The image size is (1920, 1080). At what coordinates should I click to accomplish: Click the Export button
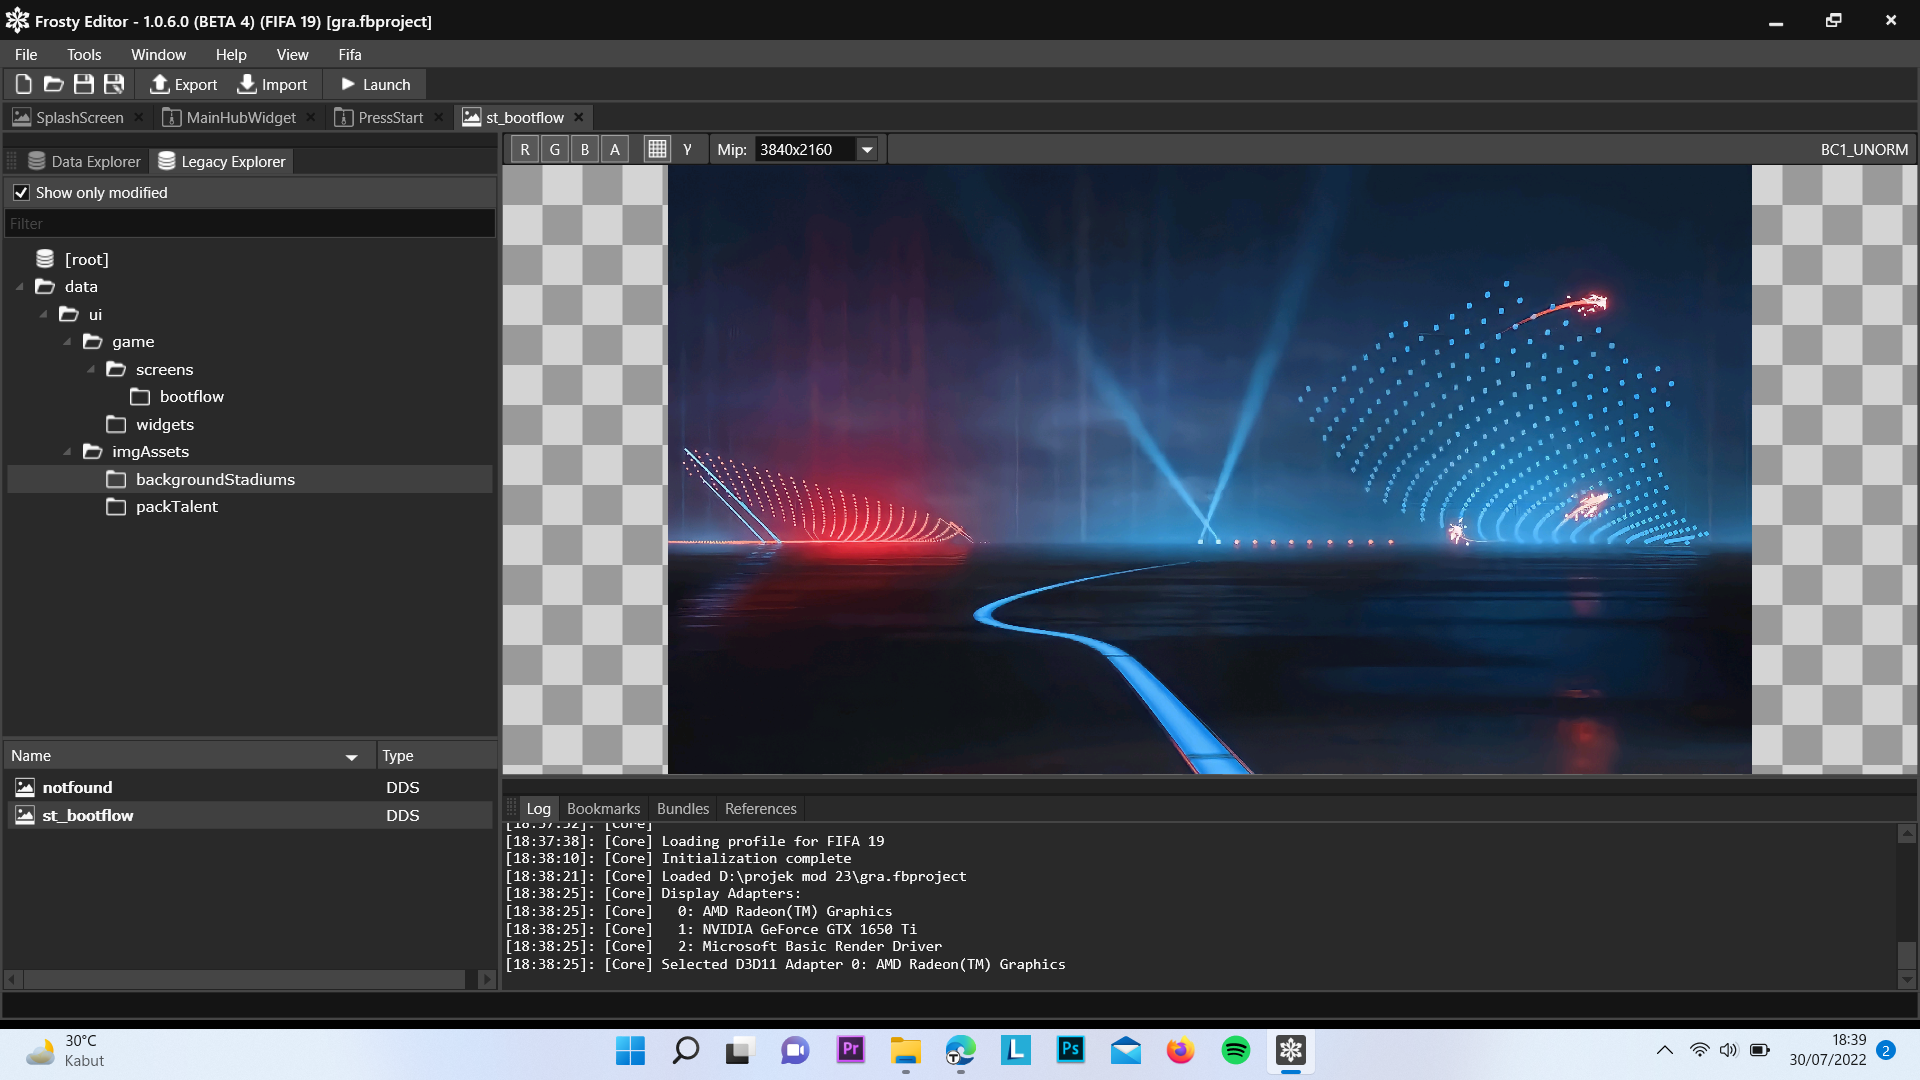pyautogui.click(x=183, y=84)
